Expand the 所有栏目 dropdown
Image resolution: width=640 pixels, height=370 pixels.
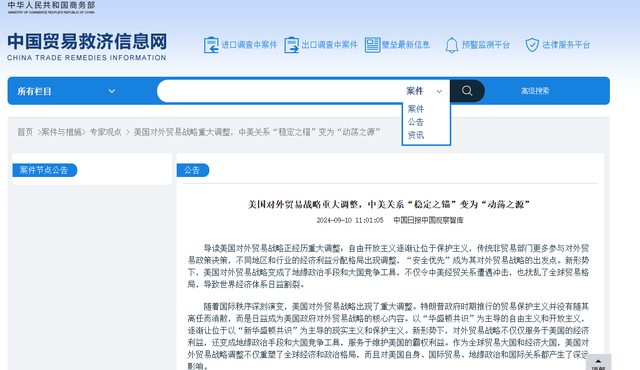[66, 91]
